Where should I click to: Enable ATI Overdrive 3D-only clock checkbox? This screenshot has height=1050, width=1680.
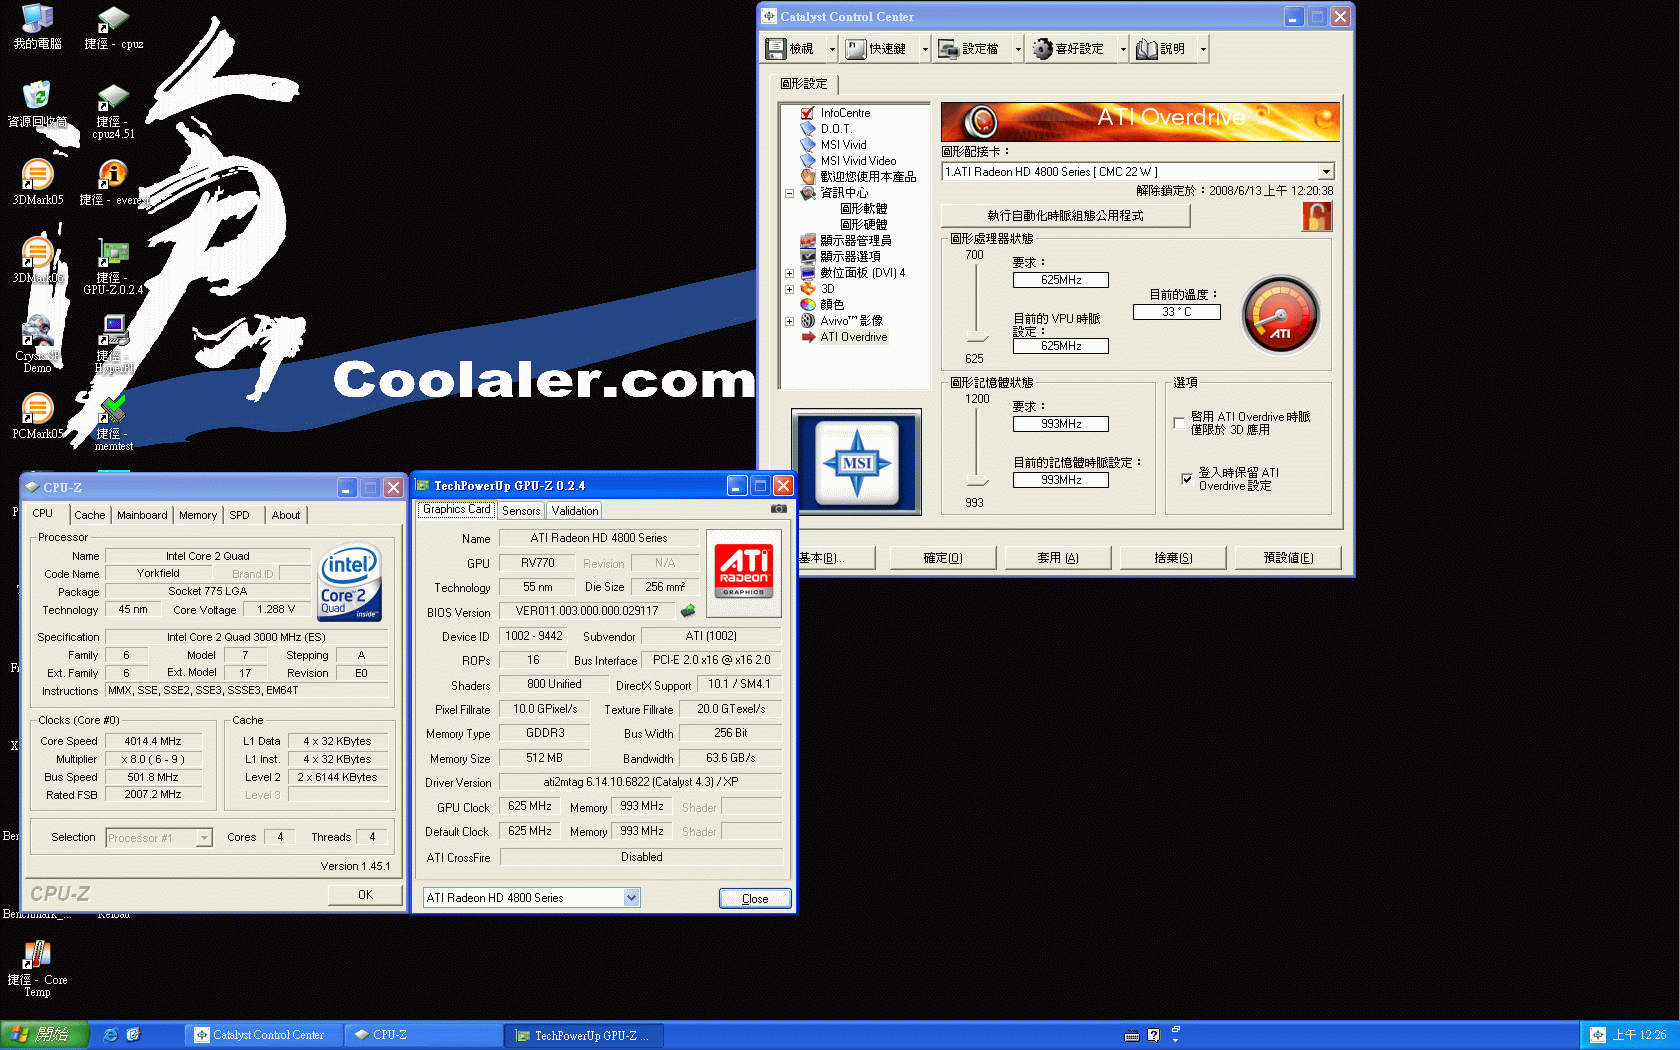click(x=1179, y=423)
